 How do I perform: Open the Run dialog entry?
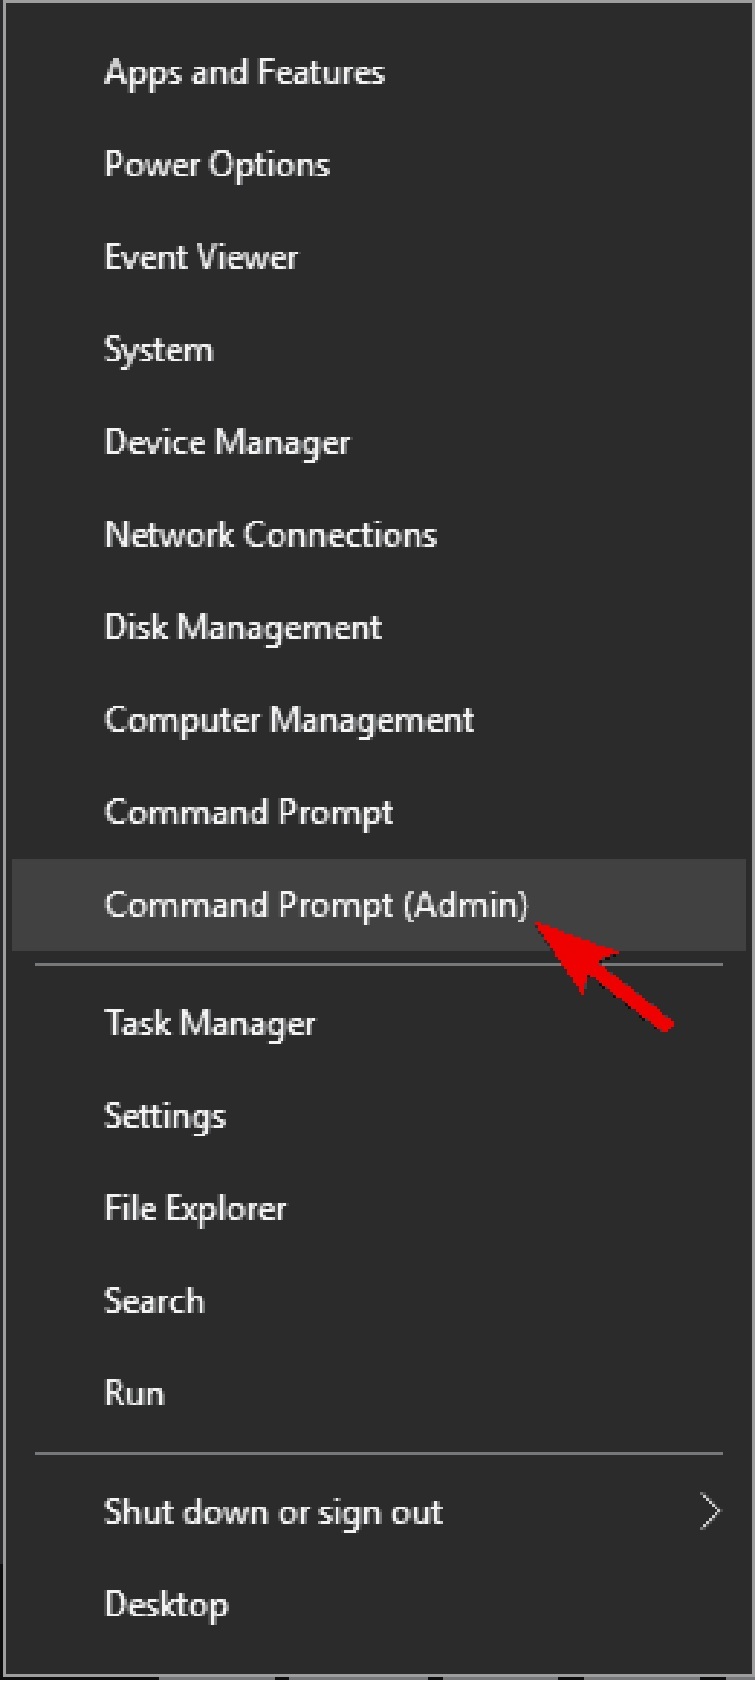(x=134, y=1393)
